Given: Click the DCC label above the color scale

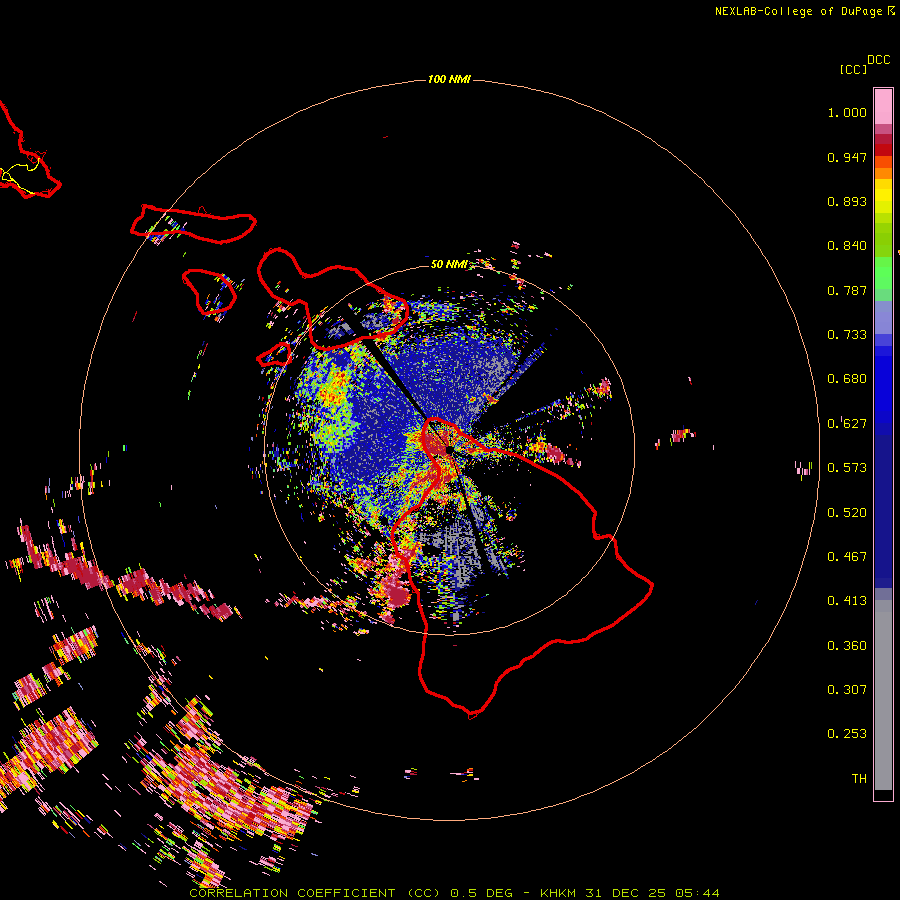Looking at the screenshot, I should (879, 60).
